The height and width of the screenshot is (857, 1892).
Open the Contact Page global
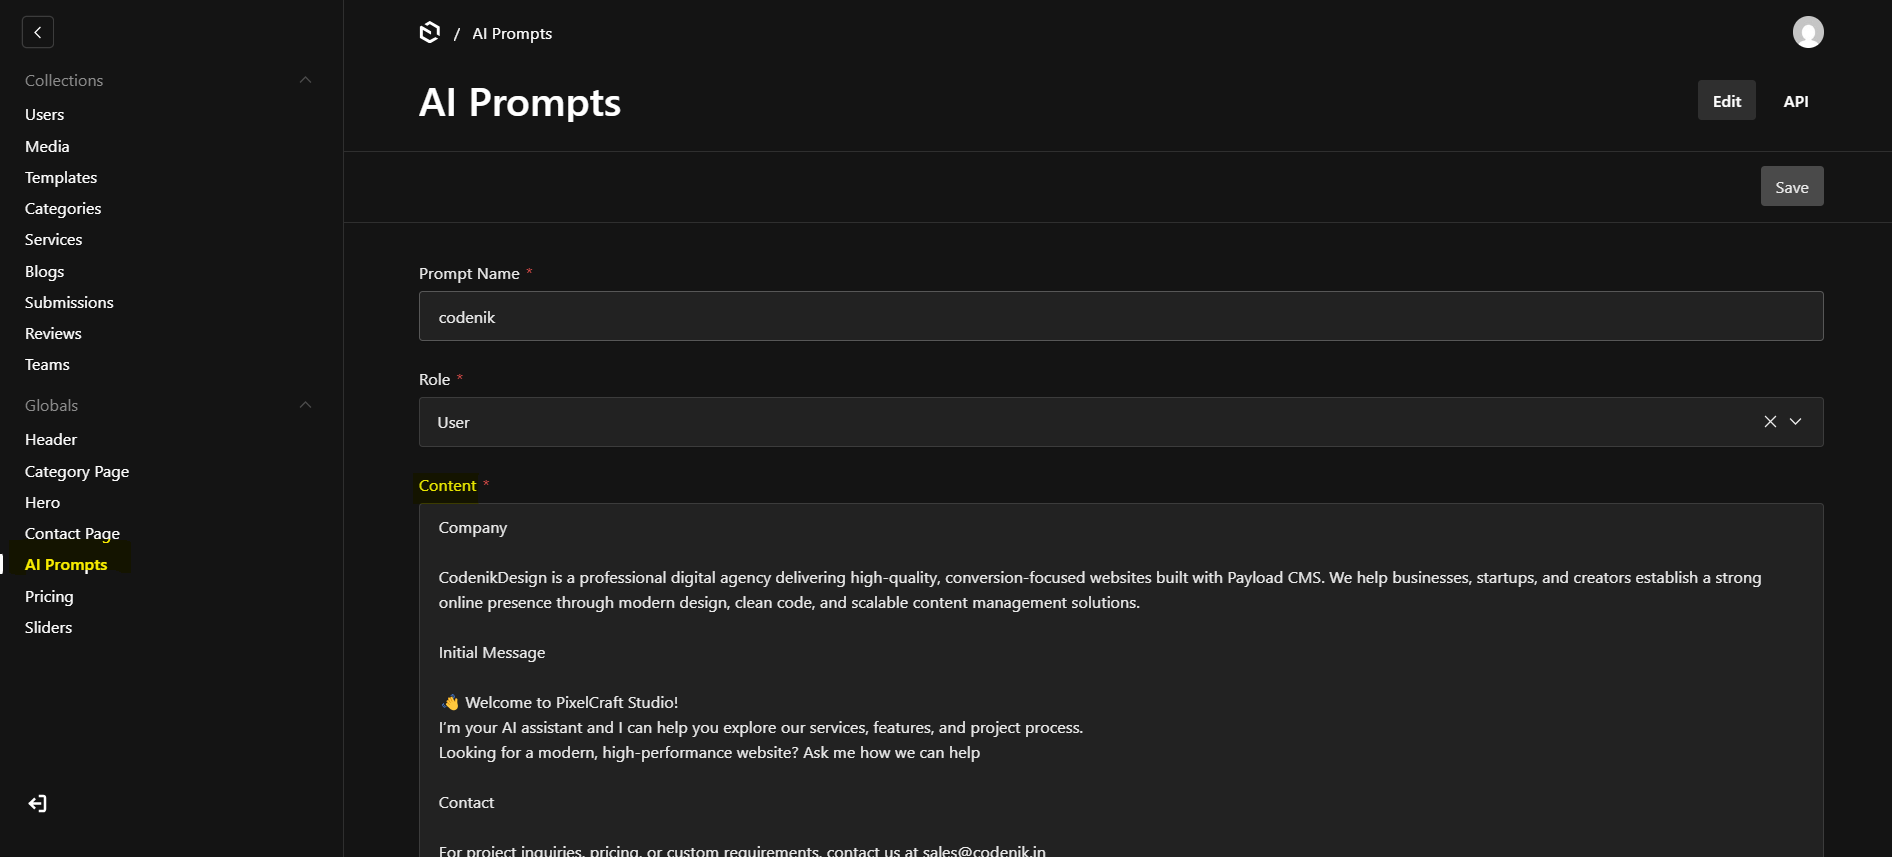pos(72,533)
